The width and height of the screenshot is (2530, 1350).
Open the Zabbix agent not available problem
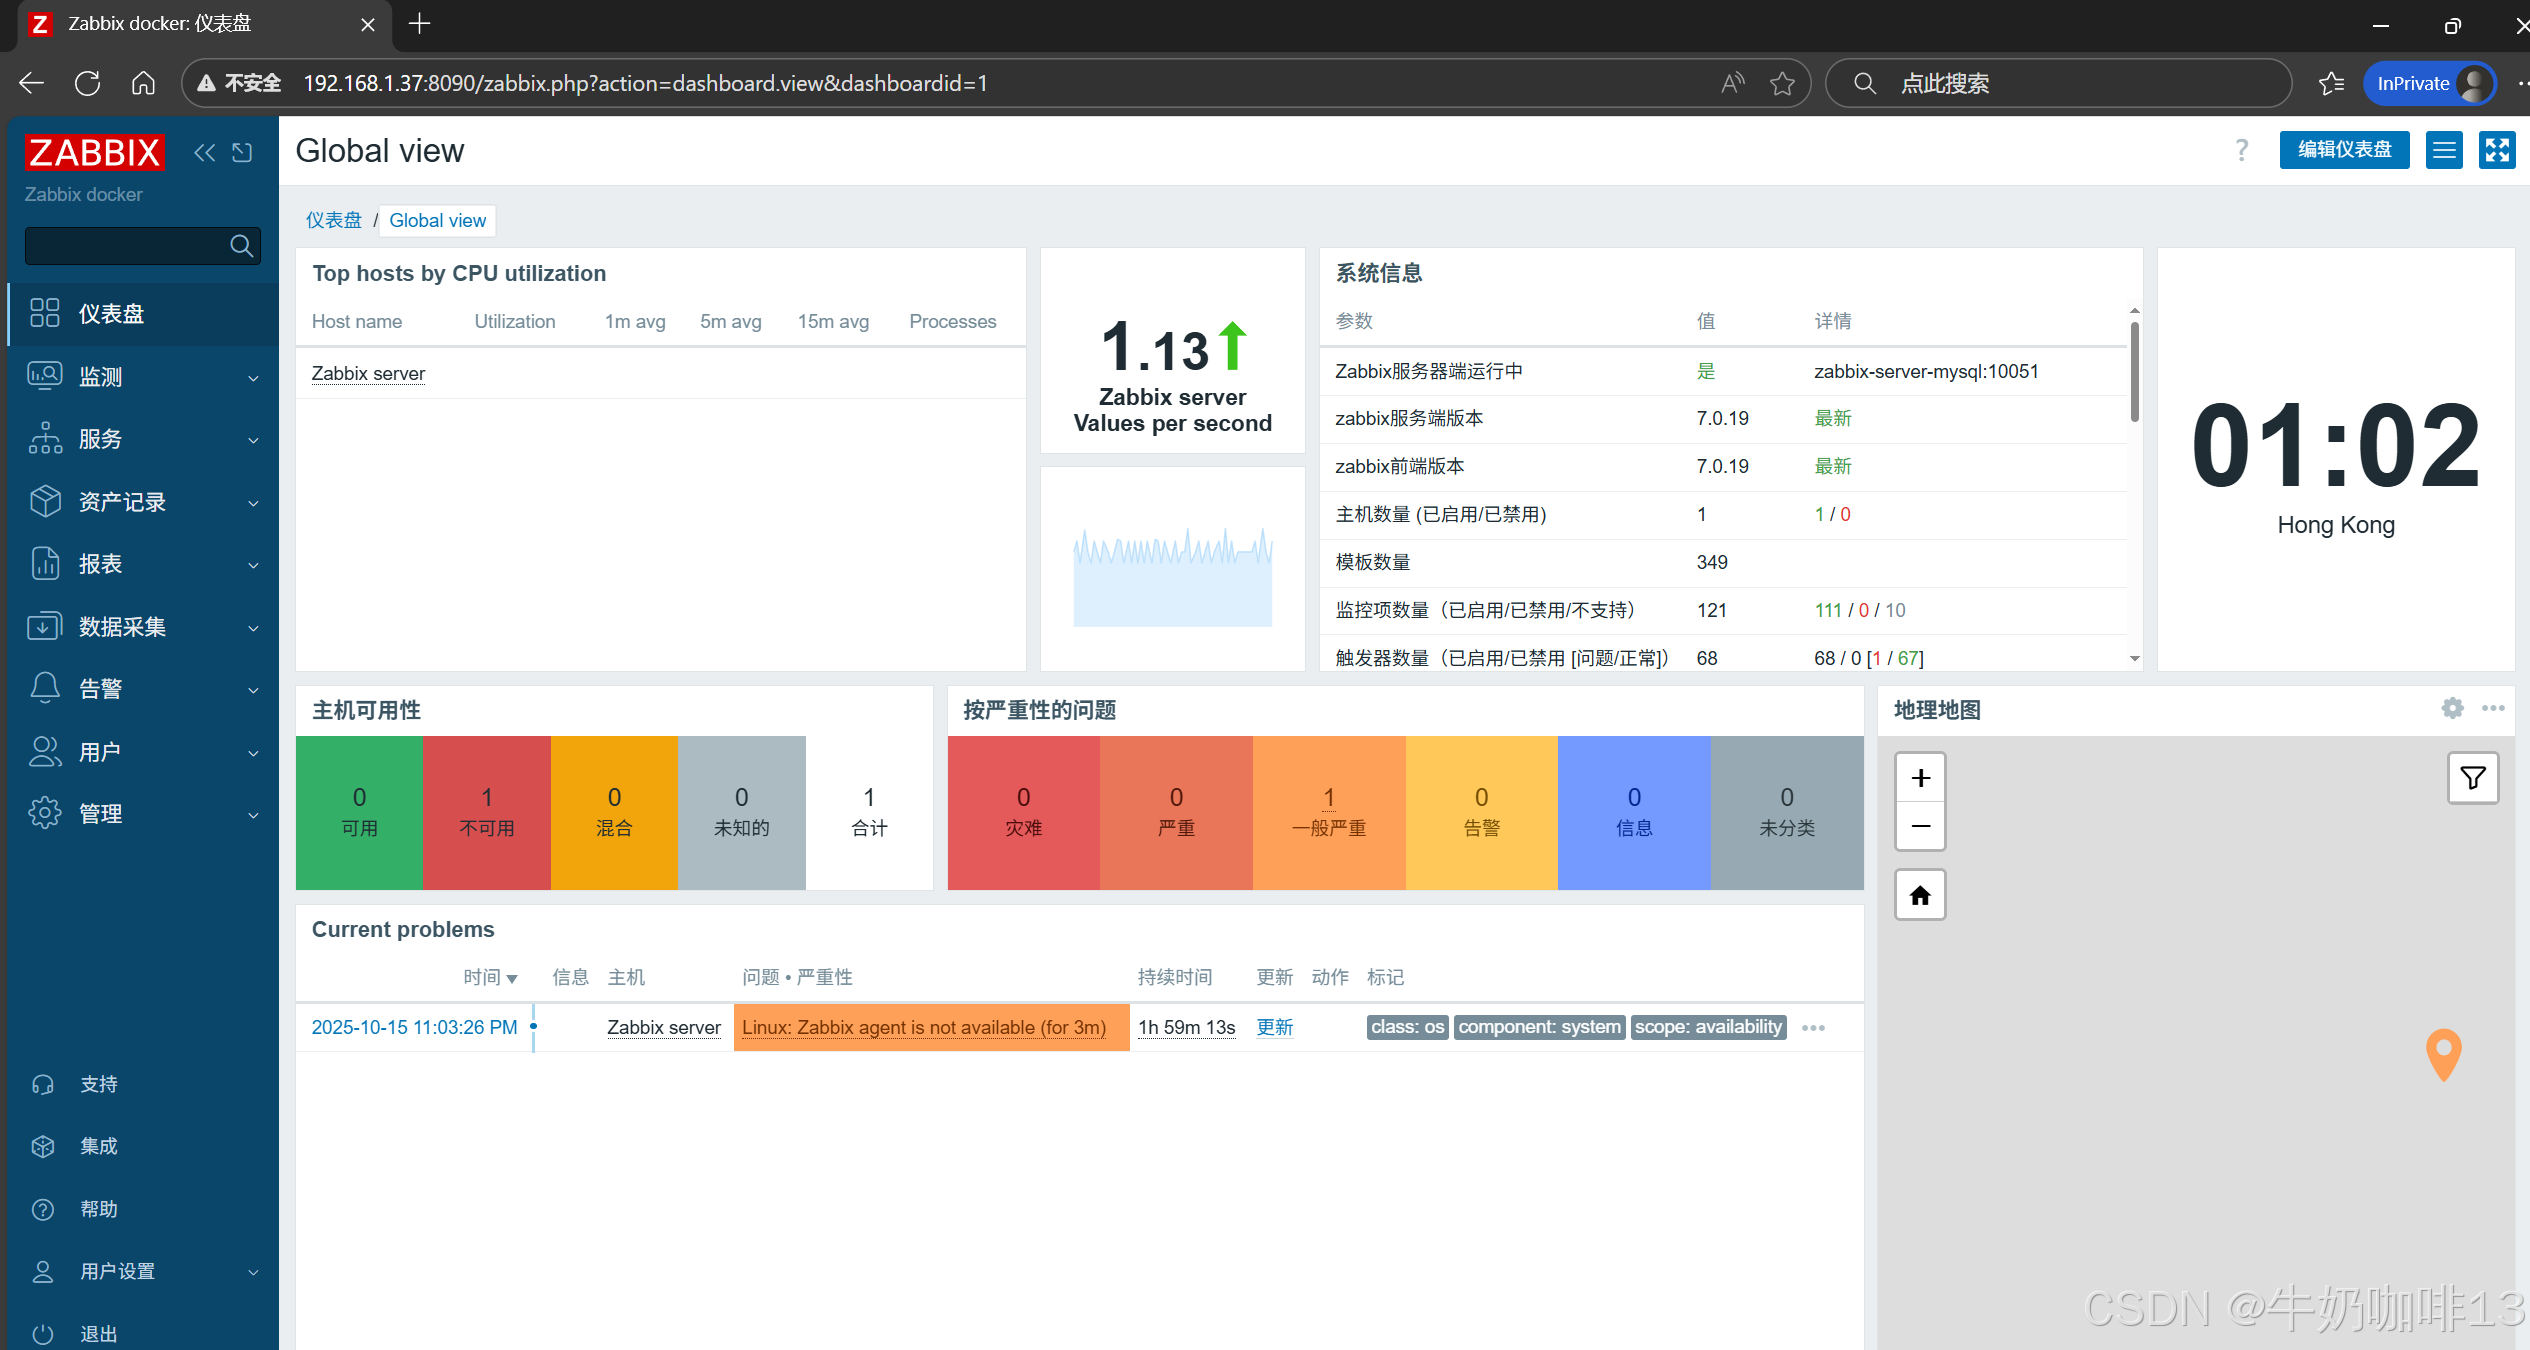point(923,1027)
